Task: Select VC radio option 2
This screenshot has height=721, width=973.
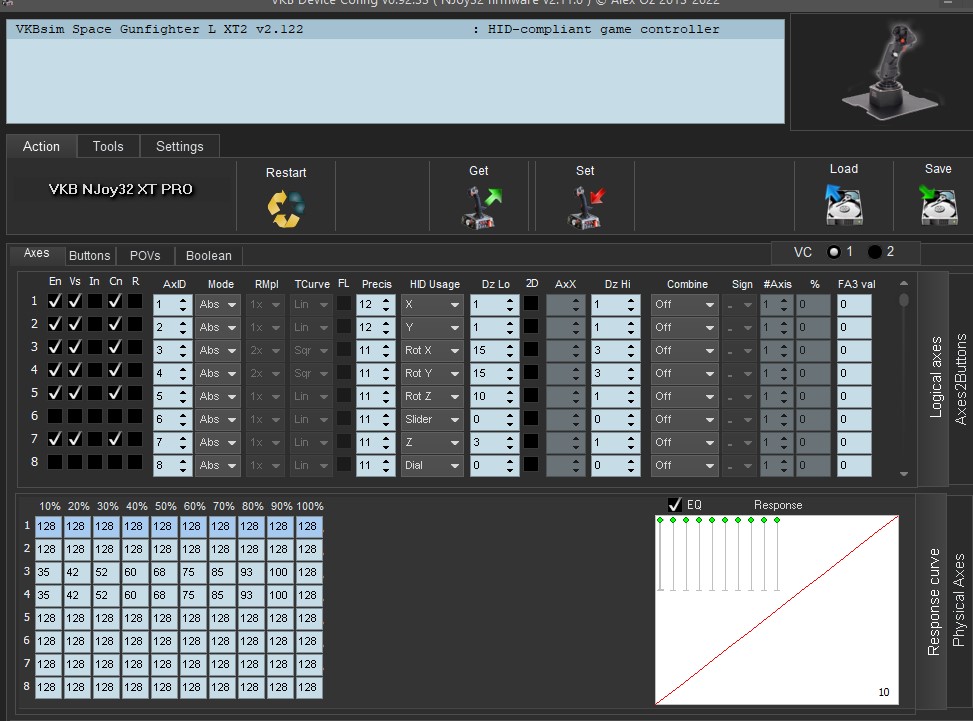Action: (x=874, y=252)
